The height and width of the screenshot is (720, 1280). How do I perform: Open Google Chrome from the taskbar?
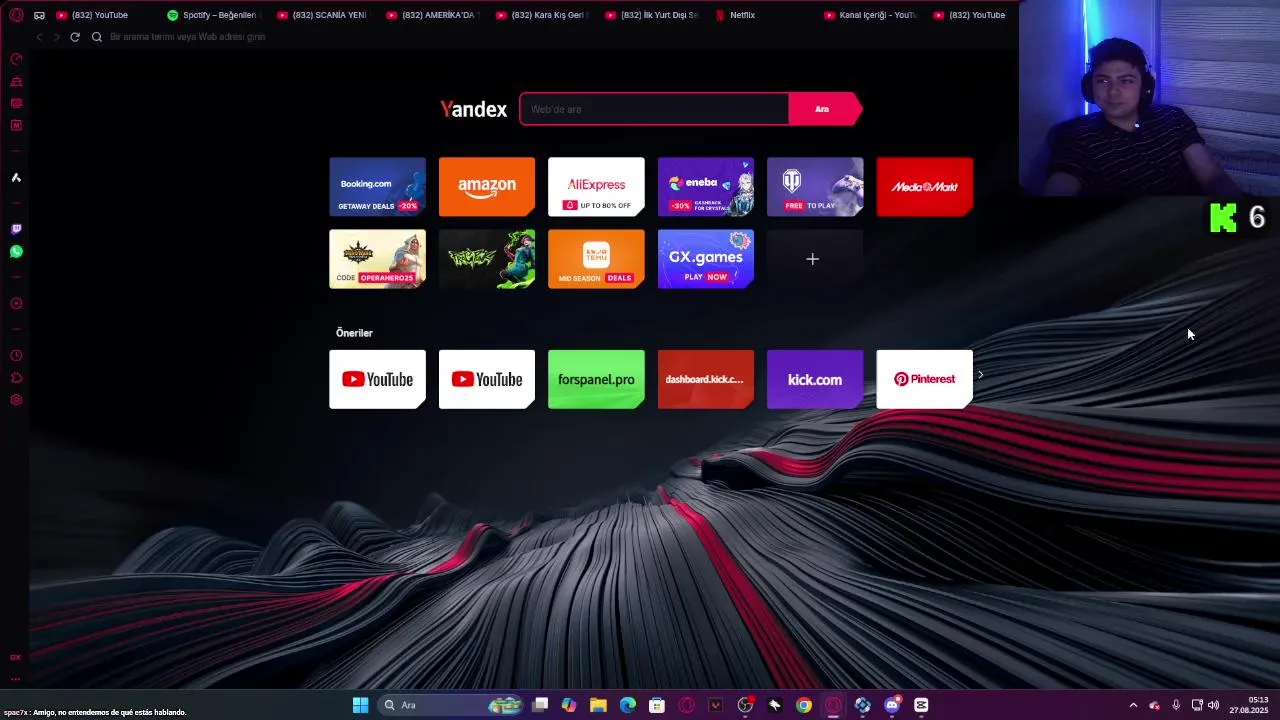(804, 705)
